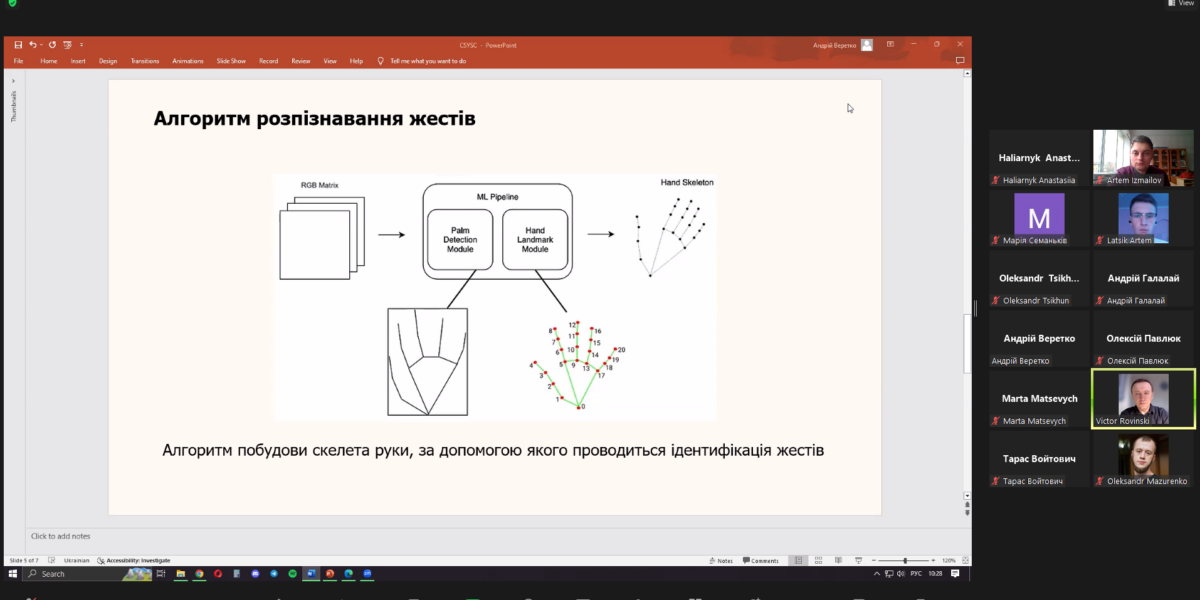Viewport: 1200px width, 600px height.
Task: Start presentation from beginning via toolbar icon
Action: pos(68,45)
